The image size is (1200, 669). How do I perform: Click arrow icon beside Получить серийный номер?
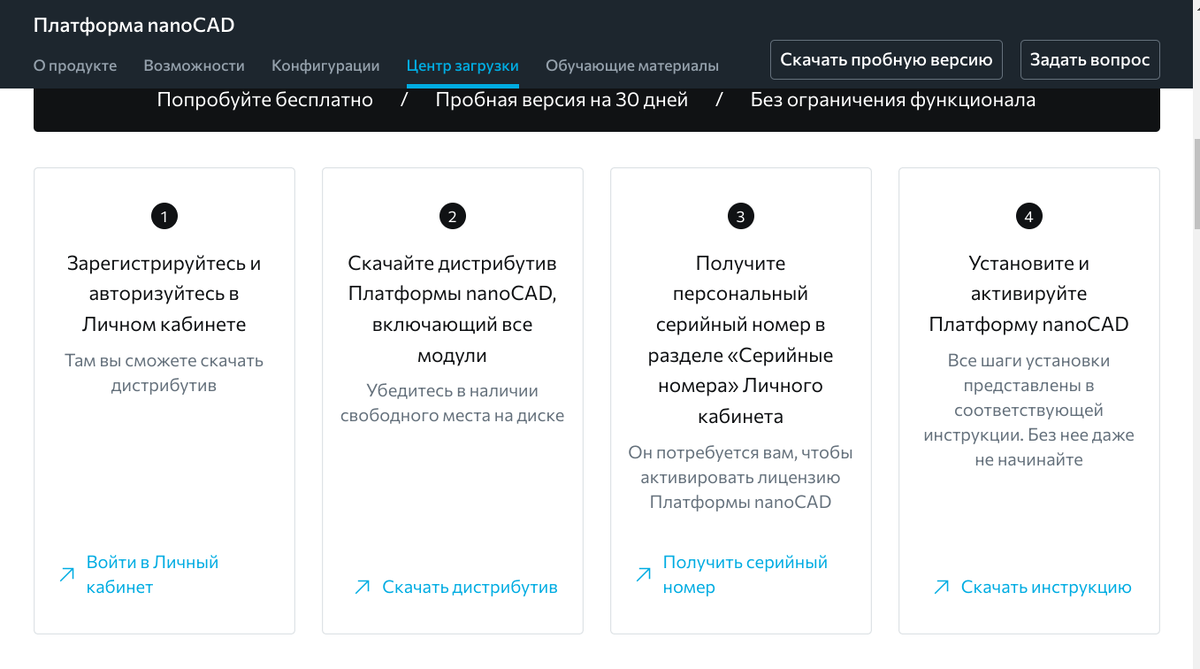[x=644, y=575]
